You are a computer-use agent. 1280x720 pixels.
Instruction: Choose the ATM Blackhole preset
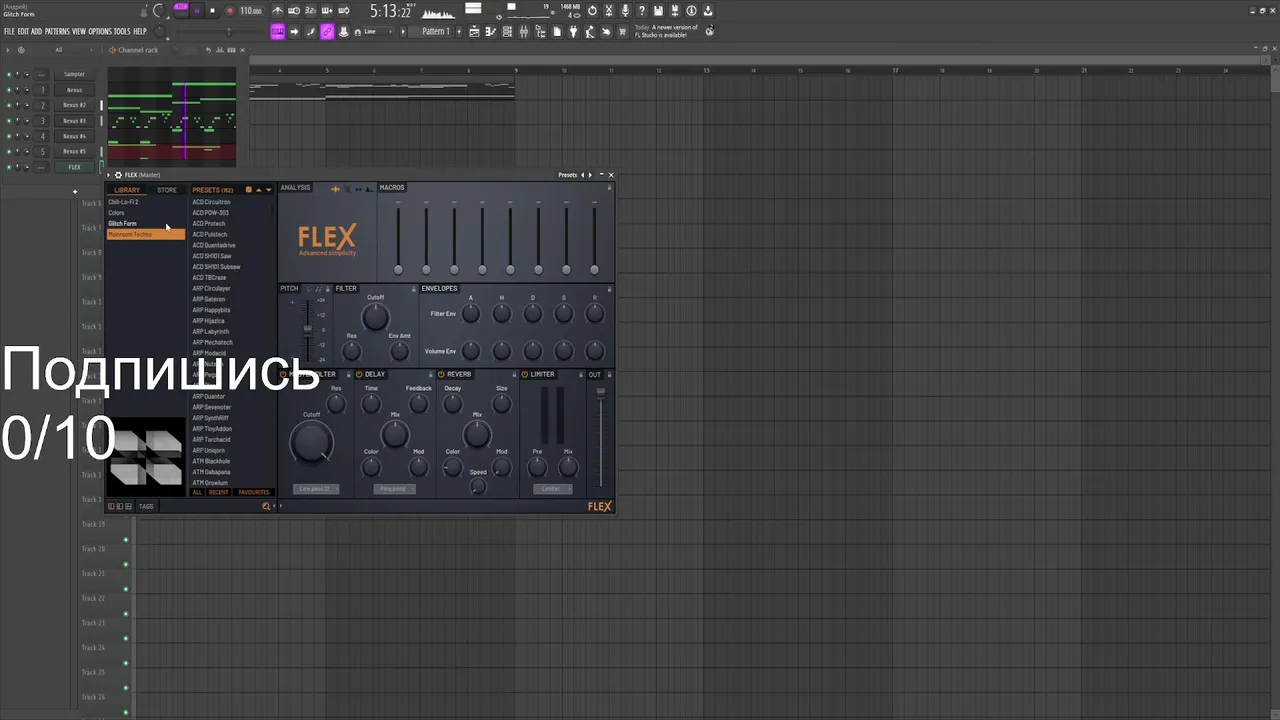click(211, 461)
